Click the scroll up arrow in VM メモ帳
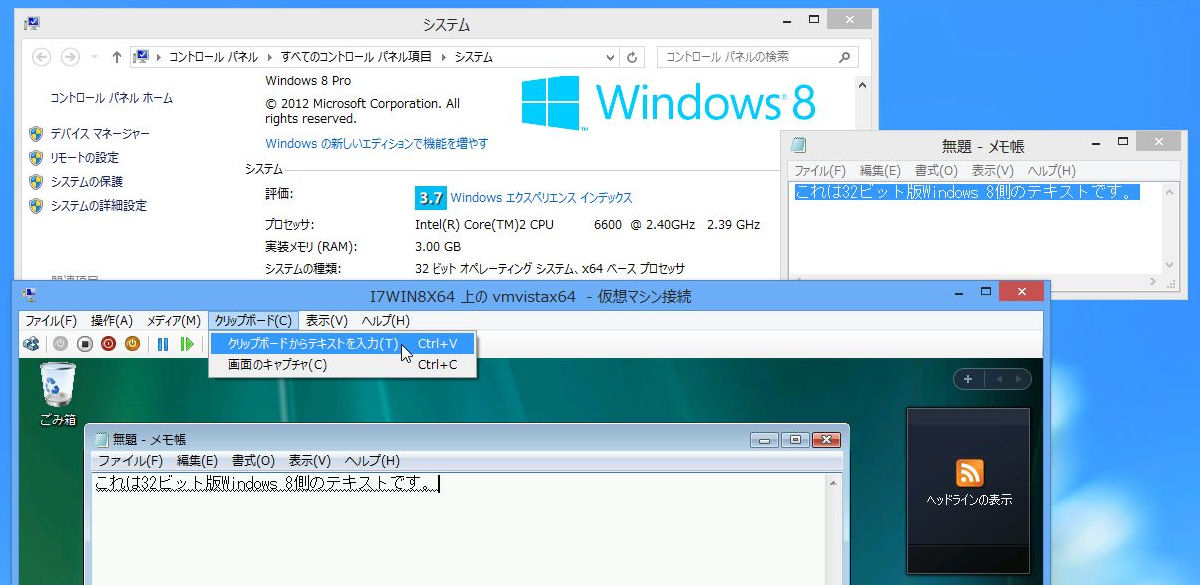 point(833,484)
